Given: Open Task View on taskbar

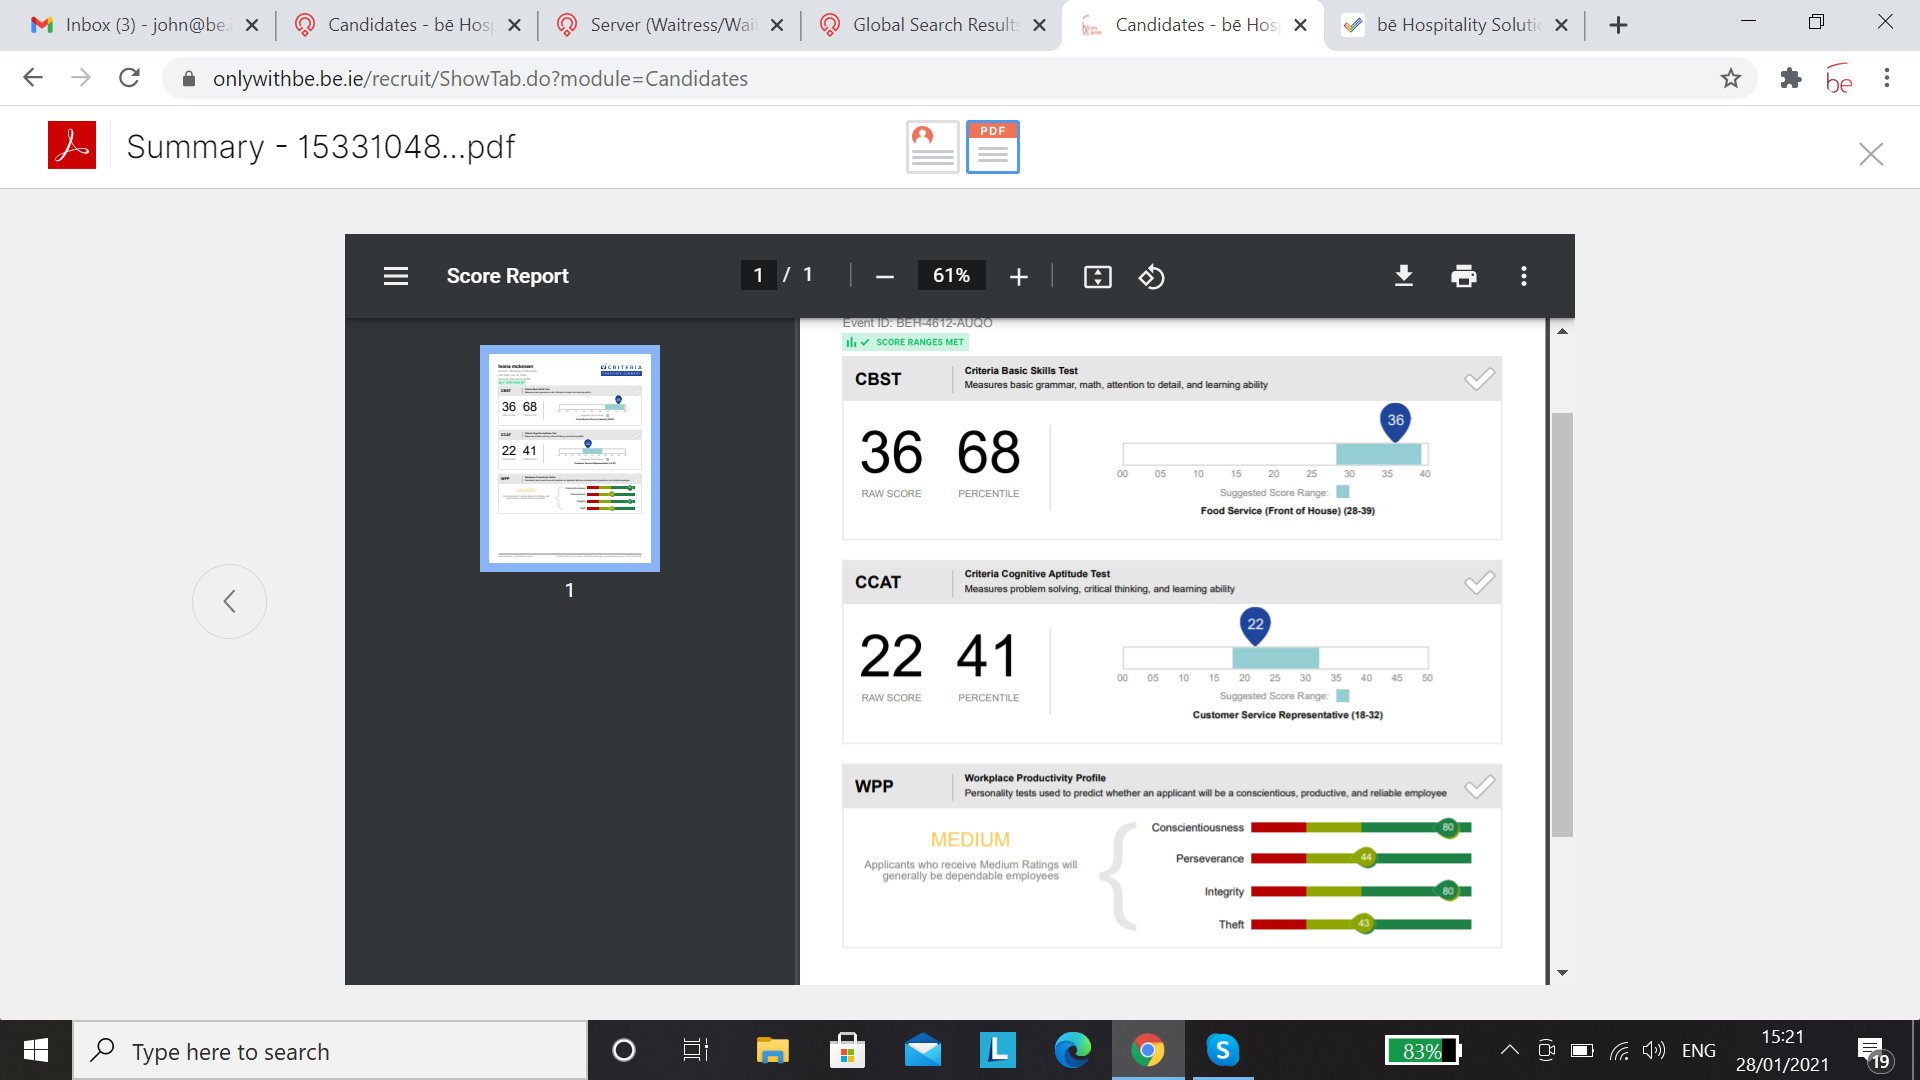Looking at the screenshot, I should click(695, 1050).
